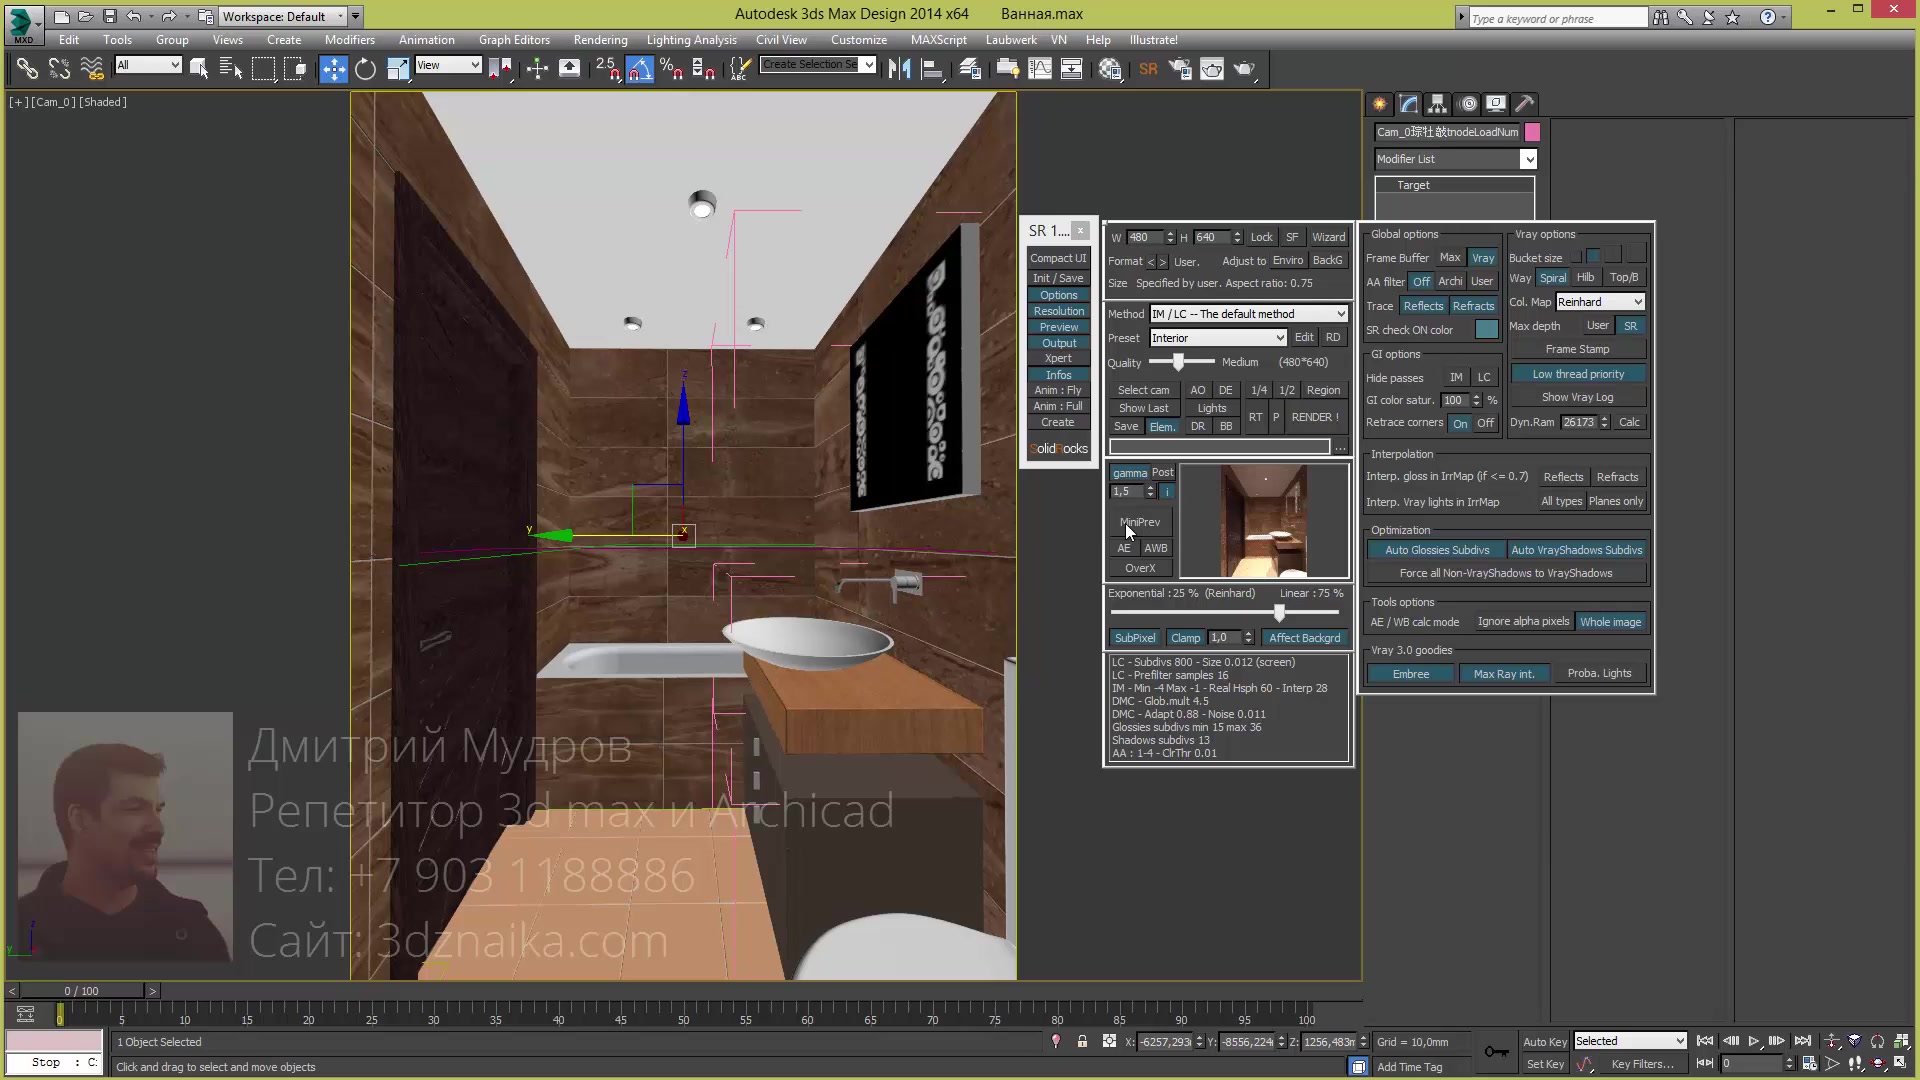Toggle the Lock aspect ratio checkbox
This screenshot has height=1080, width=1920.
[1262, 237]
